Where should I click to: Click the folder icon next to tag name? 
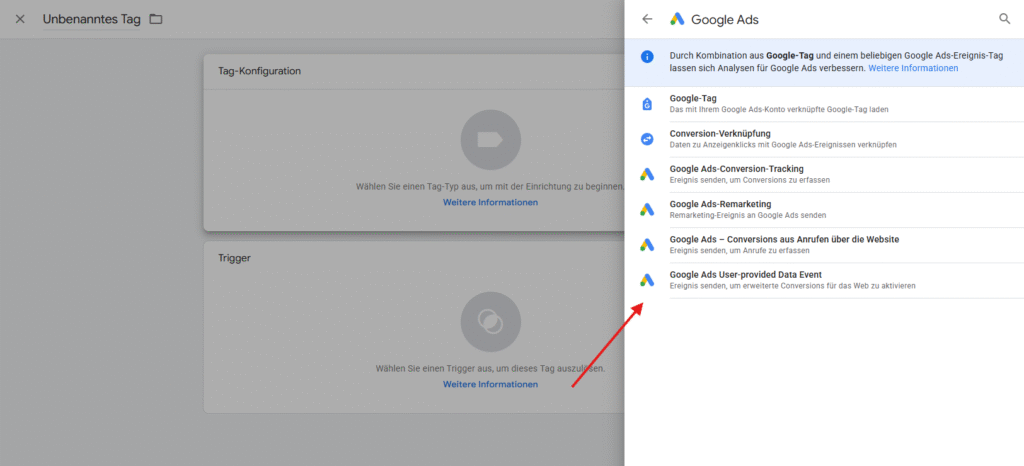(155, 19)
